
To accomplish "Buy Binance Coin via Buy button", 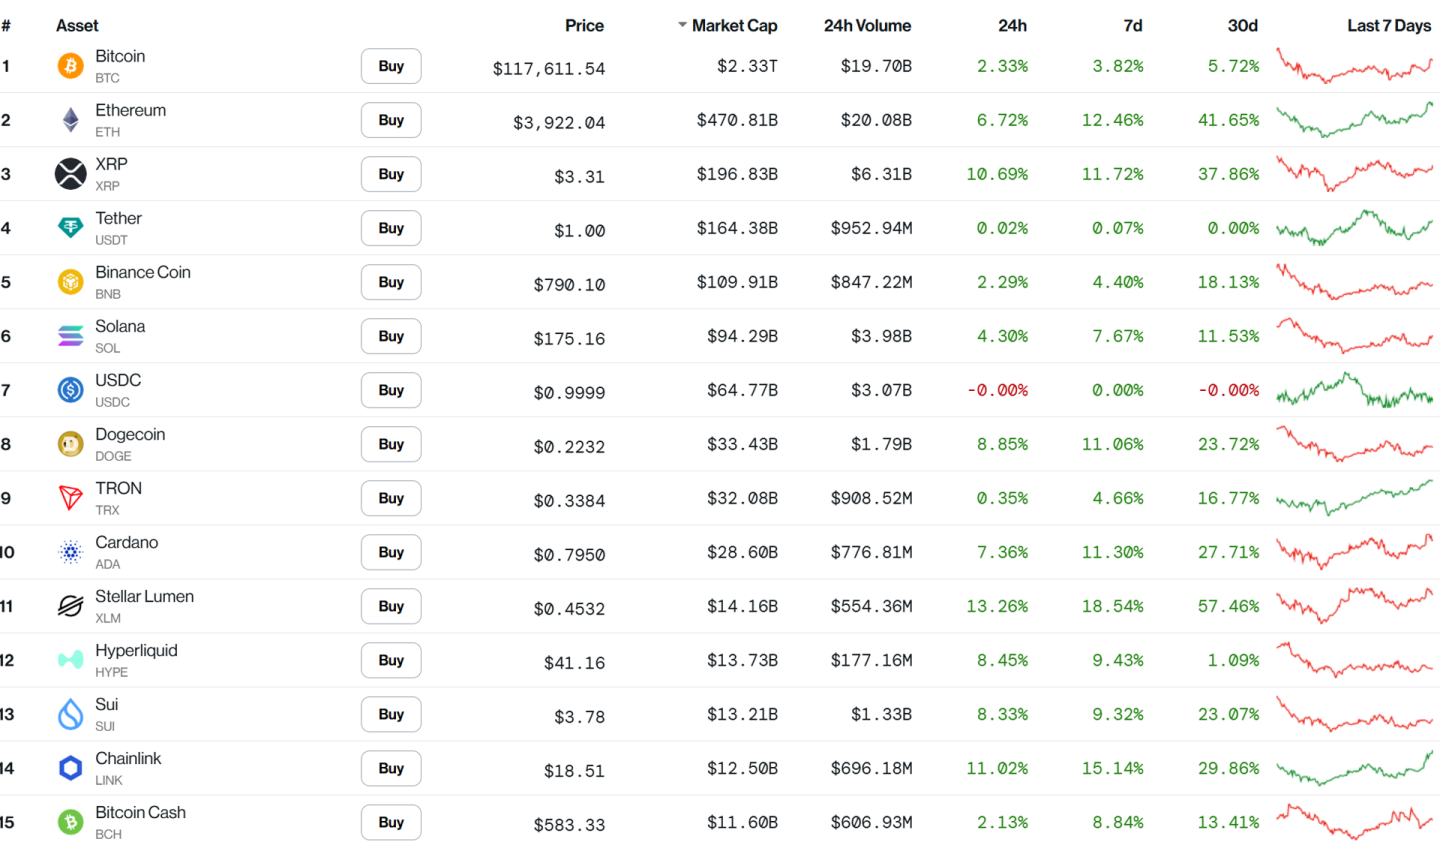I will point(391,282).
